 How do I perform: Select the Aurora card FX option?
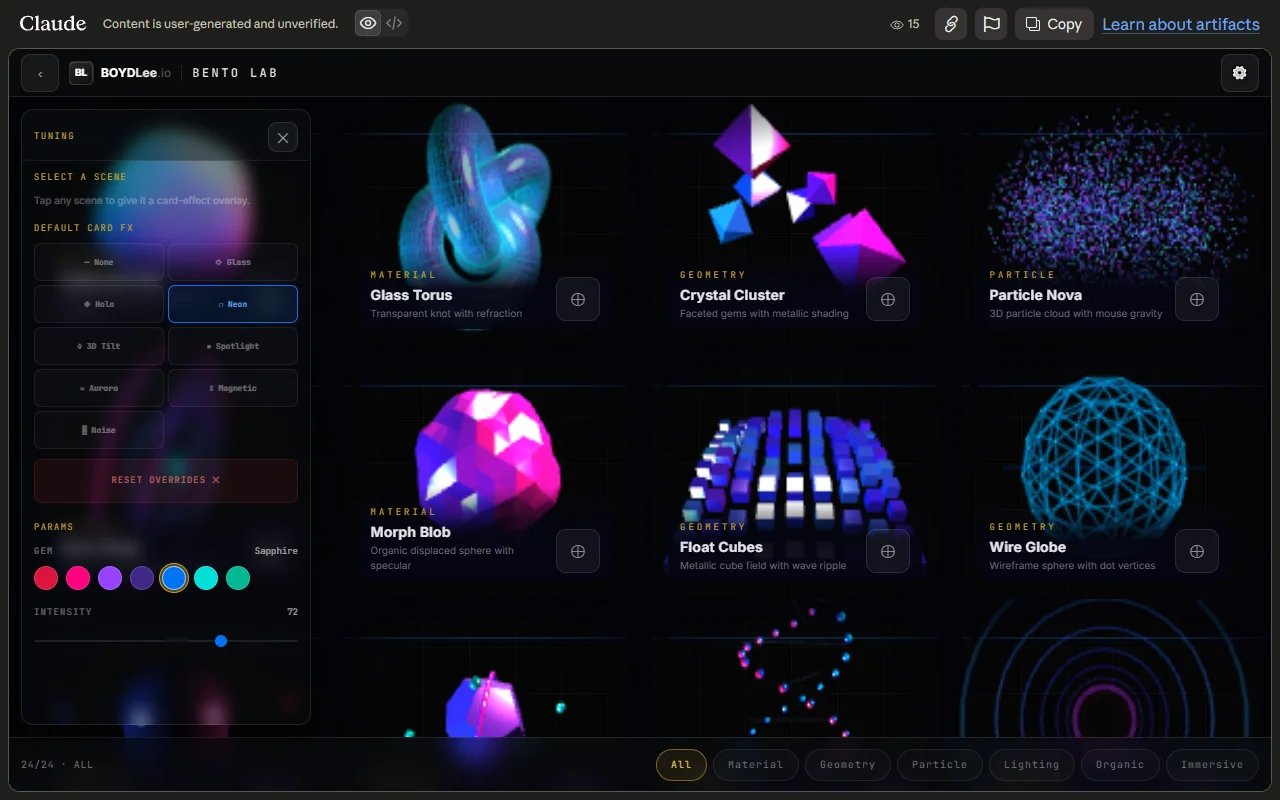pyautogui.click(x=99, y=388)
